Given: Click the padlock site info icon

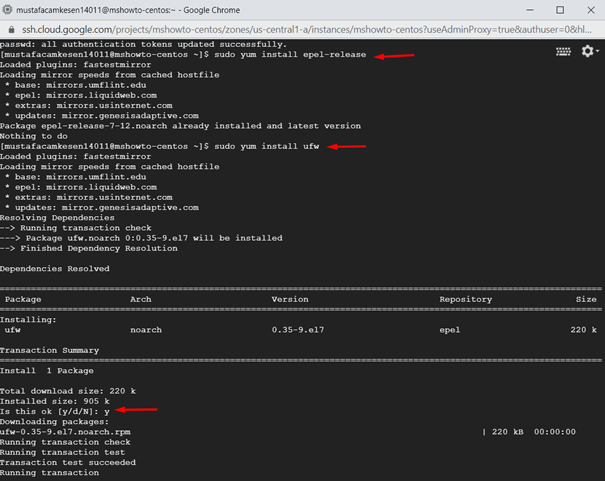Looking at the screenshot, I should pos(11,29).
